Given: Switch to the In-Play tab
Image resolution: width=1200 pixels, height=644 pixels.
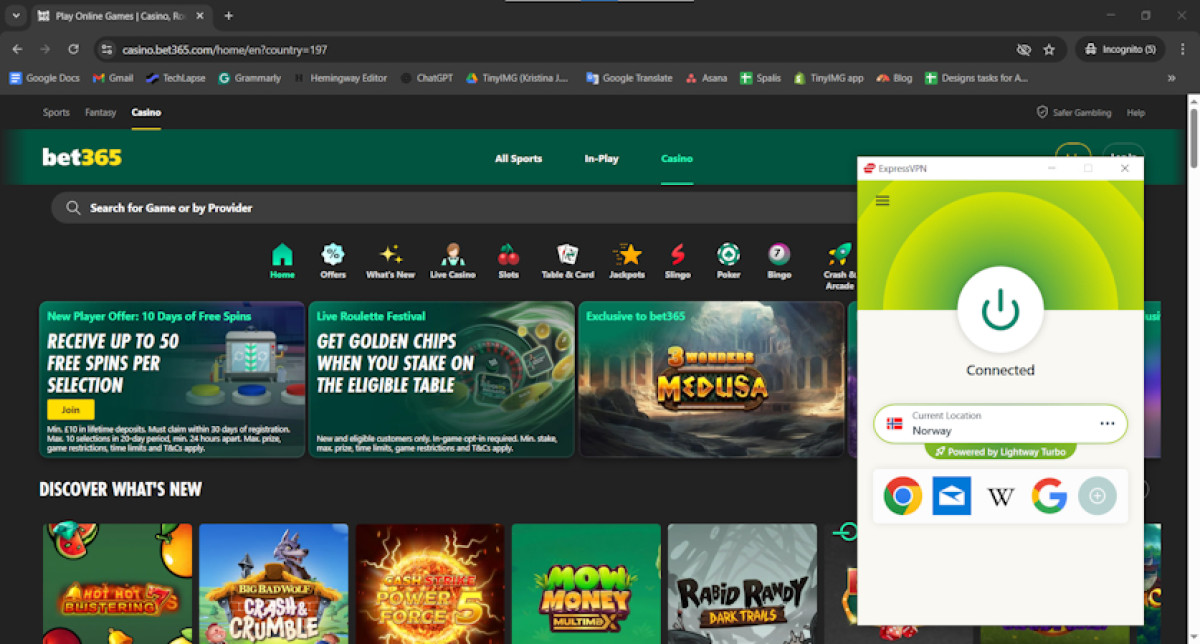Looking at the screenshot, I should (x=601, y=159).
